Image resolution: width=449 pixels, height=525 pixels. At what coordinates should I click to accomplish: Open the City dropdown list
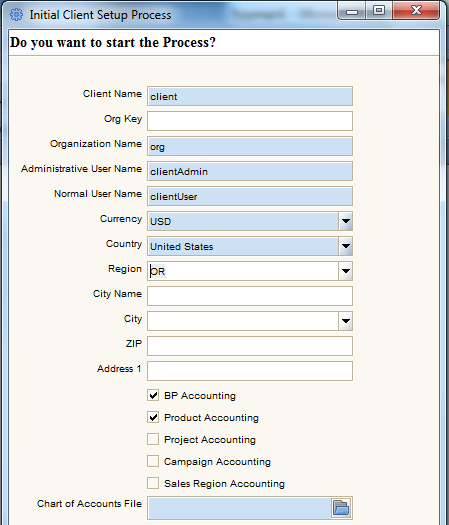click(x=346, y=321)
